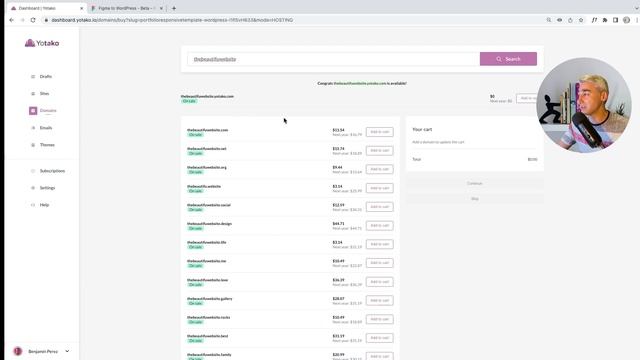Add the .me domain to cart
This screenshot has height=360, width=640.
point(380,263)
